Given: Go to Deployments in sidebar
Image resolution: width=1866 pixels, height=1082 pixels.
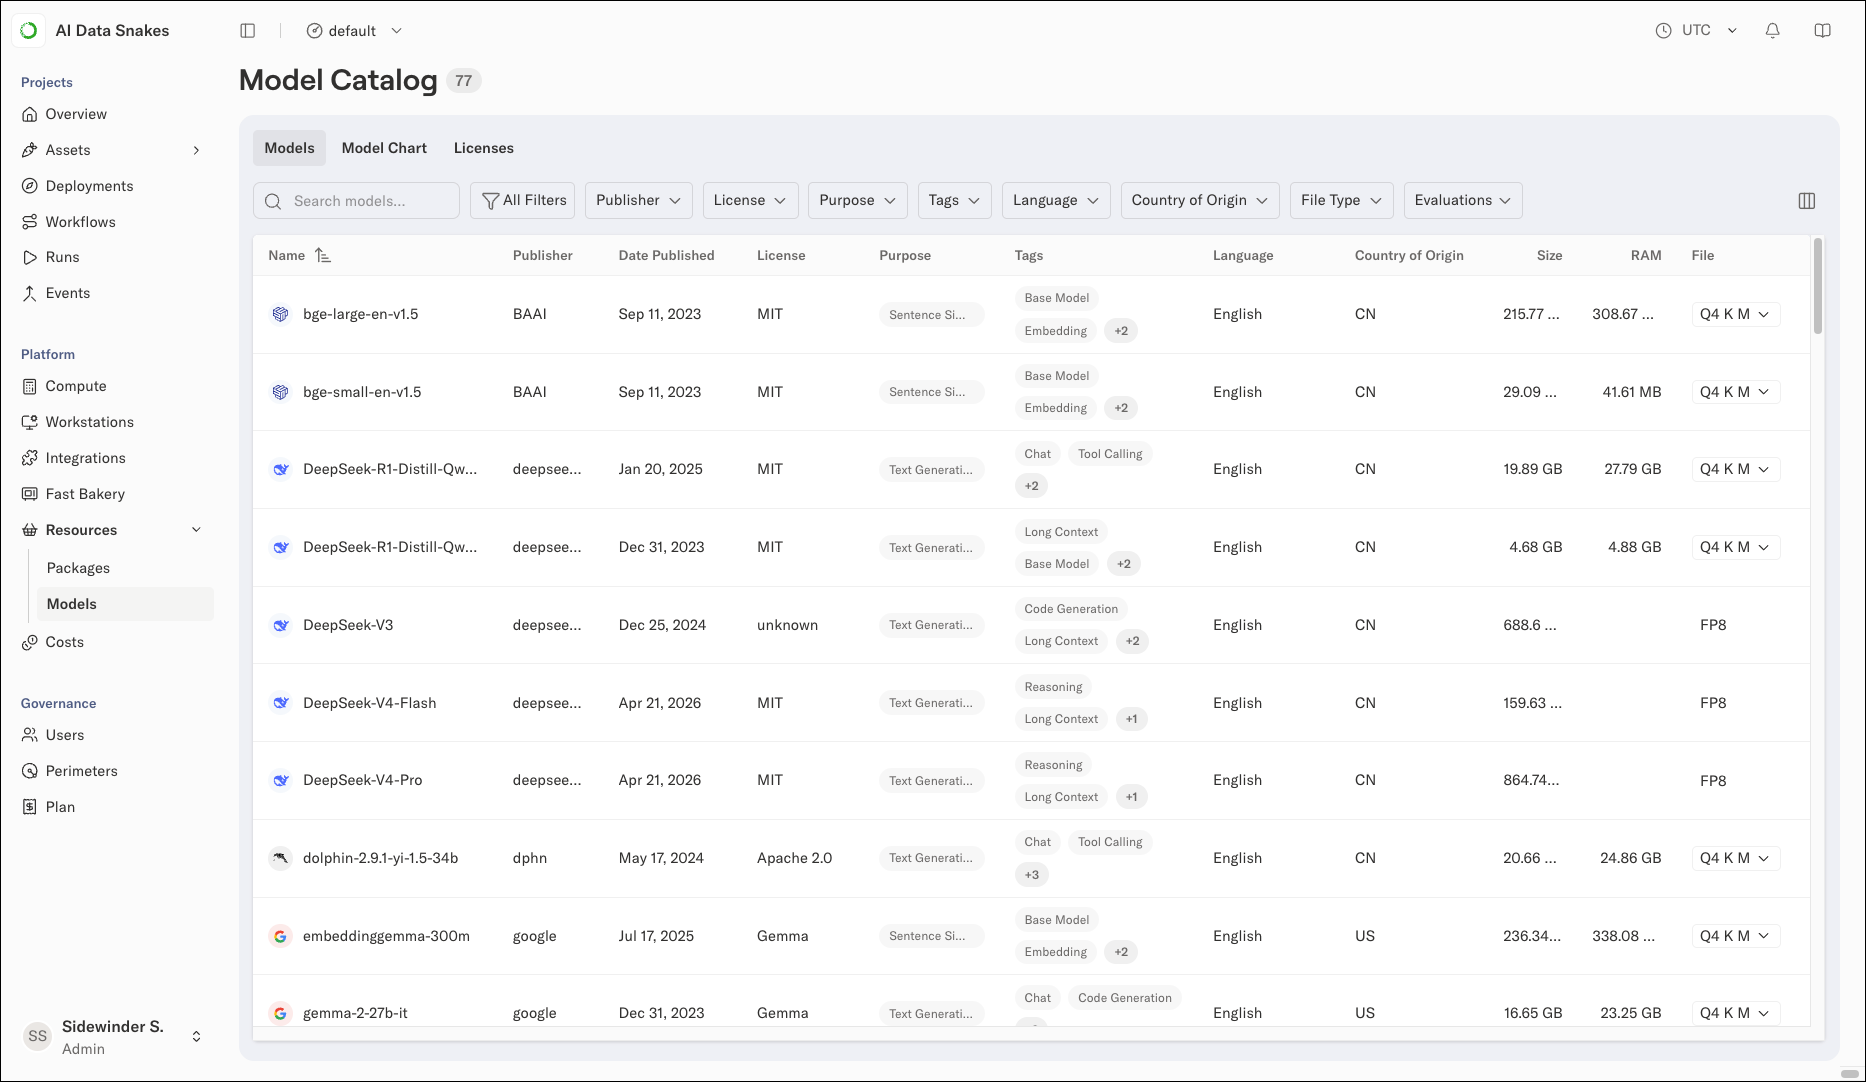Looking at the screenshot, I should click(x=89, y=186).
